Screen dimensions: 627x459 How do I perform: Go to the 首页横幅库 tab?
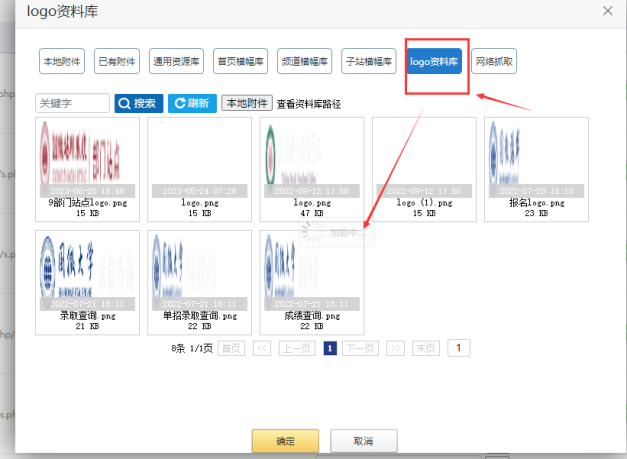pyautogui.click(x=241, y=62)
